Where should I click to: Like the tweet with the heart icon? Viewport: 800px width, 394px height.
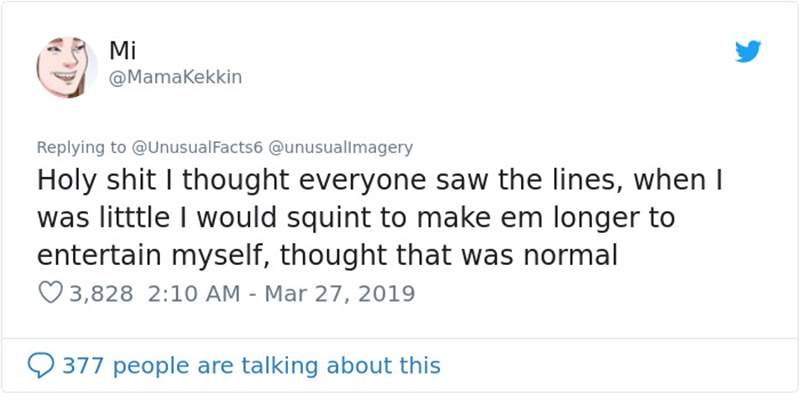pyautogui.click(x=51, y=293)
